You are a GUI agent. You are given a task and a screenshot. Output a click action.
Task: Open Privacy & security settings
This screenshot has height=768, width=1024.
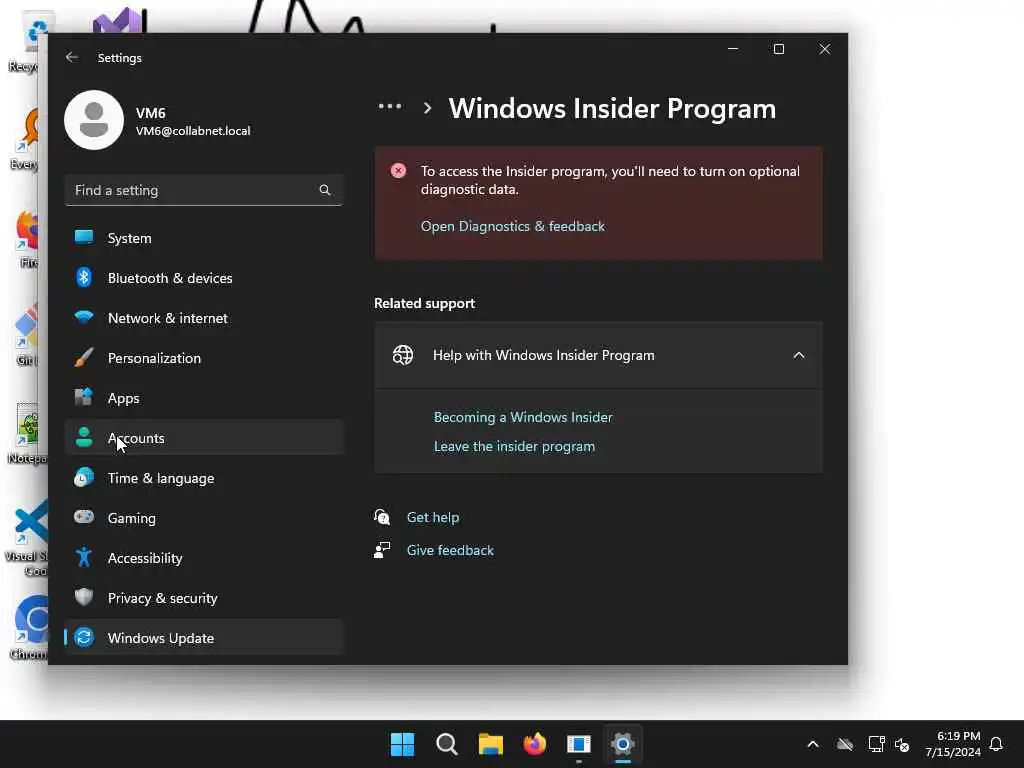click(204, 598)
